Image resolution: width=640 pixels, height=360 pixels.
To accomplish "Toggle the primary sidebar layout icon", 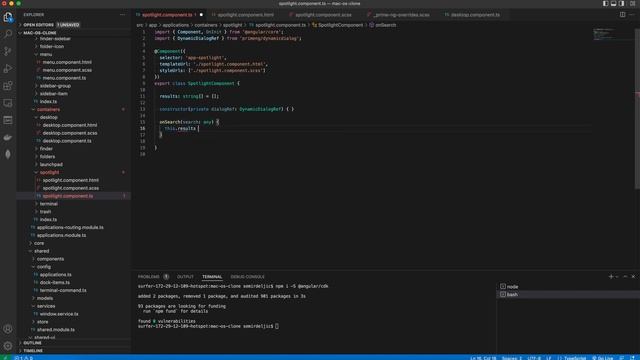I will point(605,3).
